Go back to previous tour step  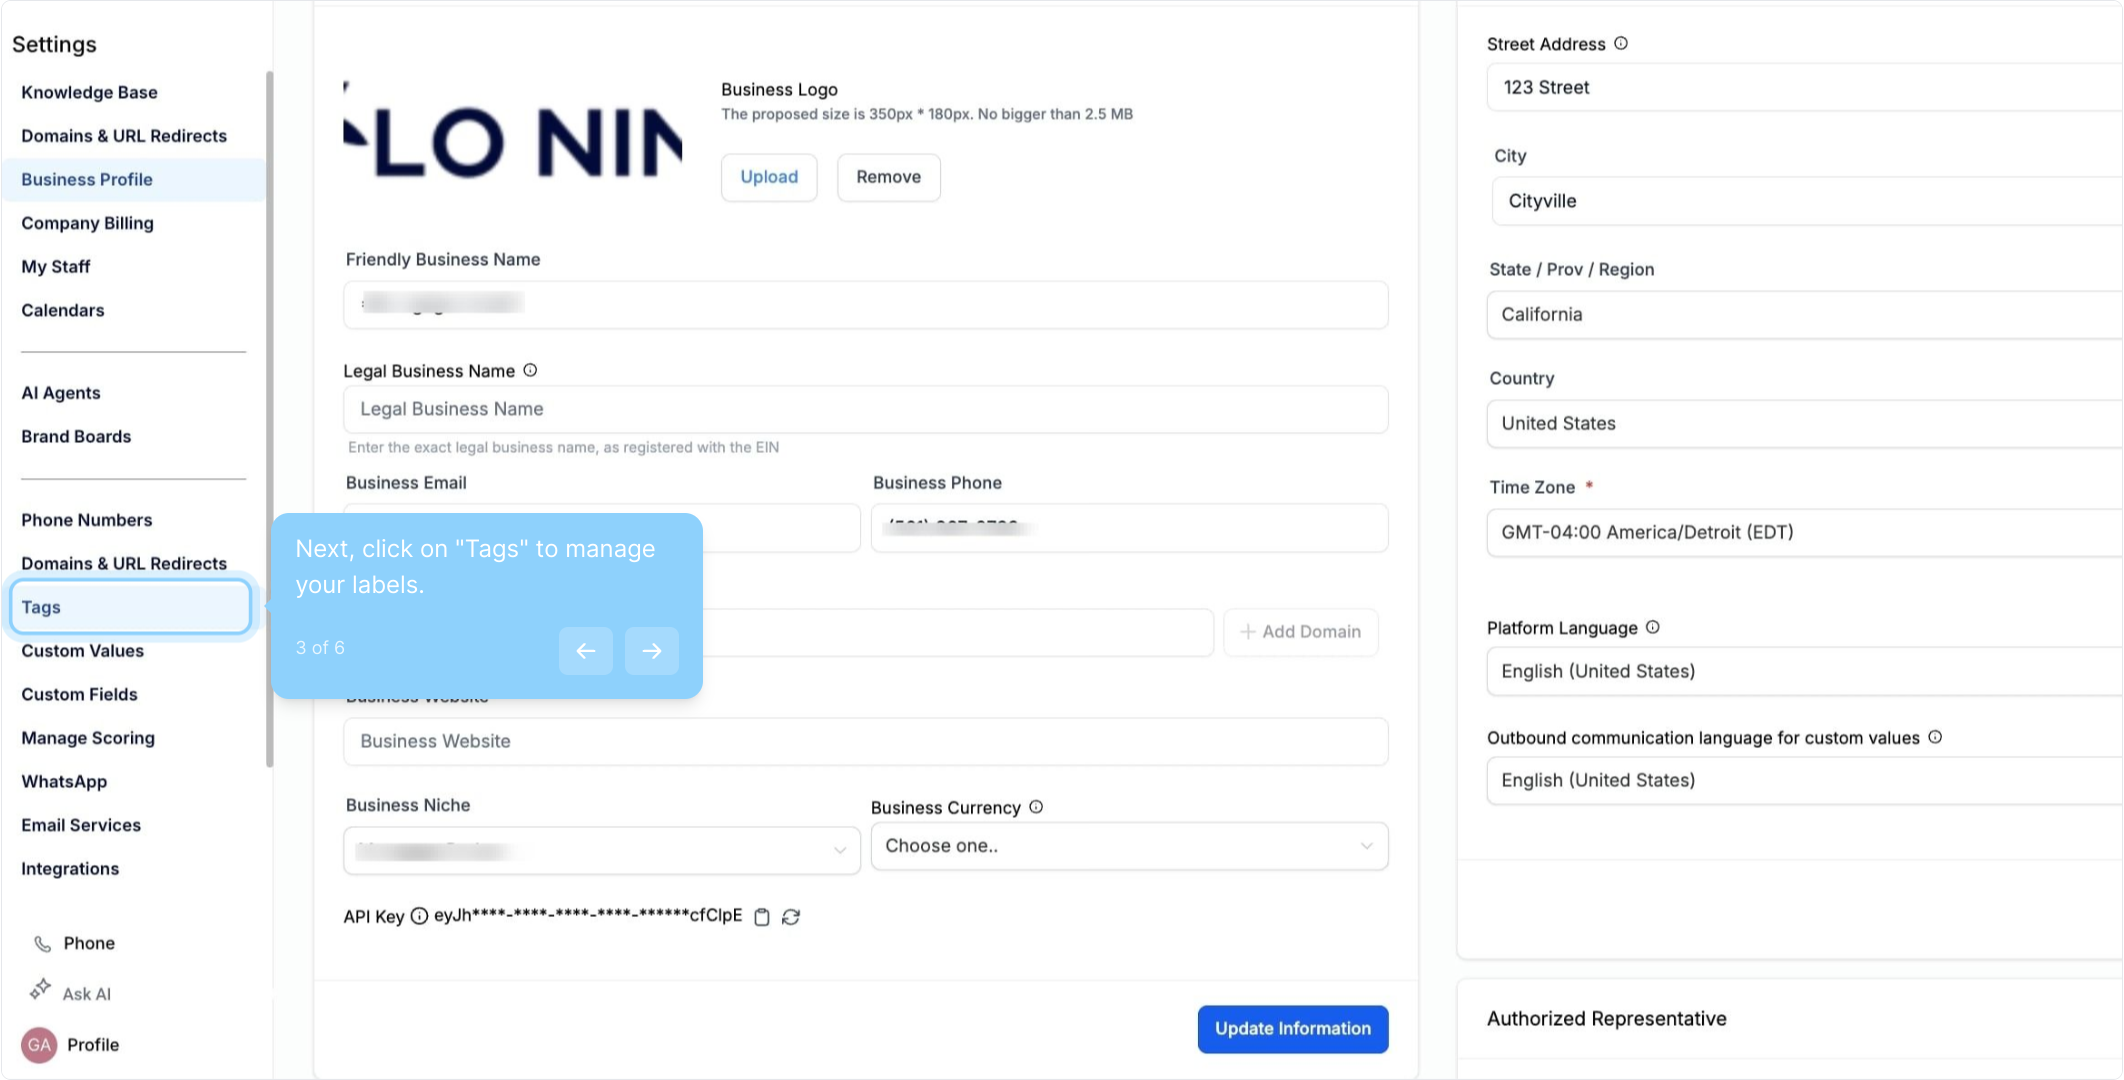[x=586, y=651]
